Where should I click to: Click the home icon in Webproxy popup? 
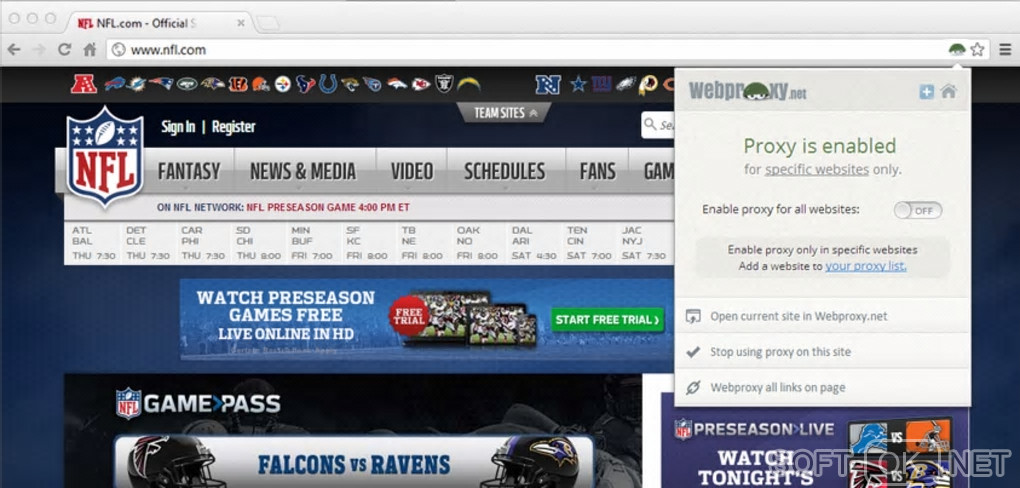point(948,91)
